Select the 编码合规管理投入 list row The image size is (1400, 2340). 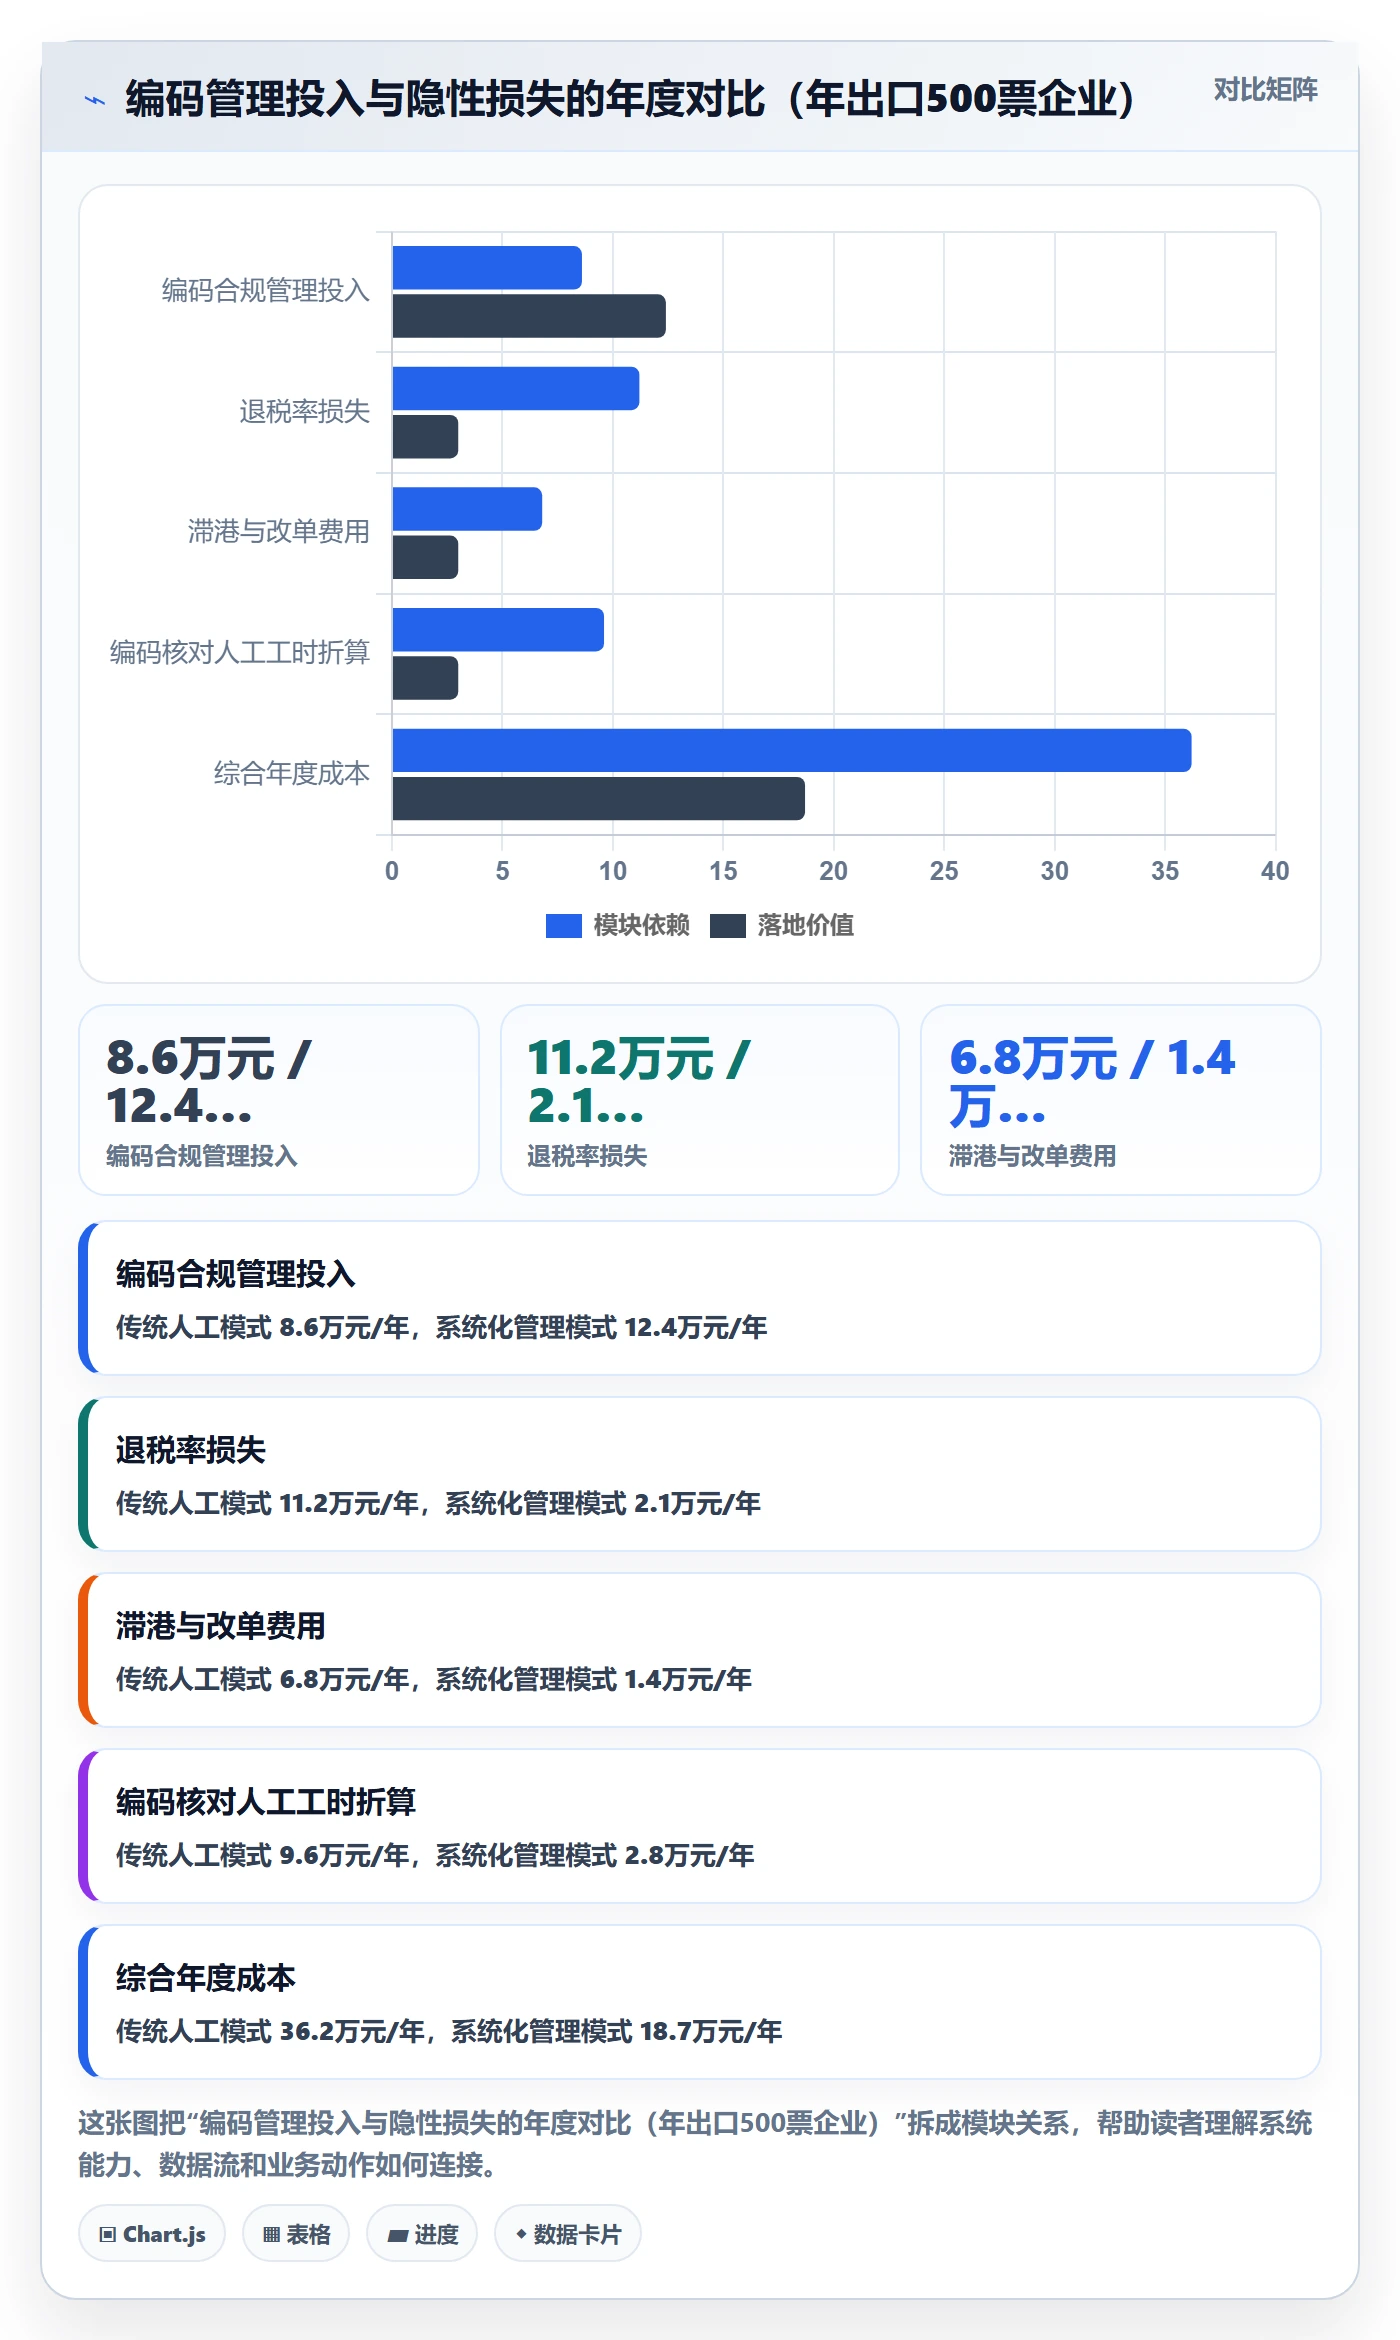700,1298
